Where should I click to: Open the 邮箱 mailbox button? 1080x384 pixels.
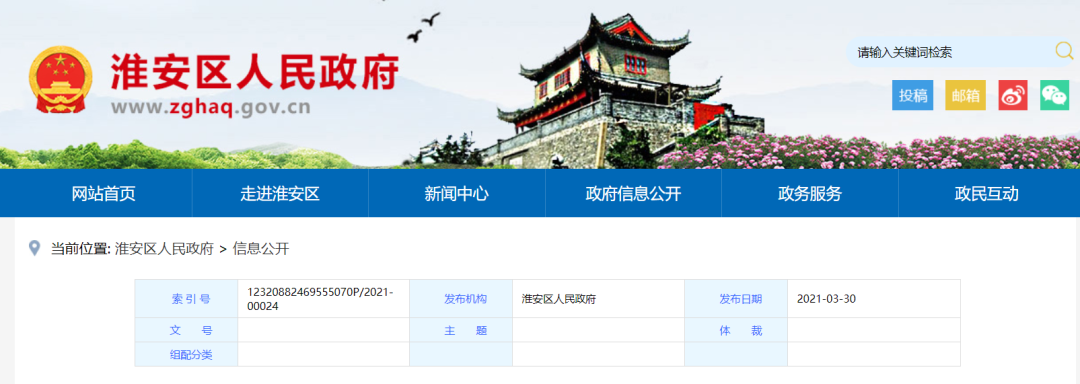tap(965, 96)
